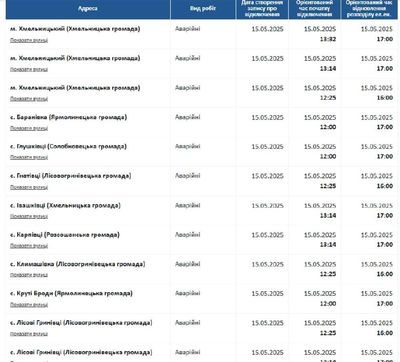This screenshot has width=400, height=362.
Task: Click 'Аварійні' in the с. Круті Броди row
Action: pyautogui.click(x=188, y=293)
